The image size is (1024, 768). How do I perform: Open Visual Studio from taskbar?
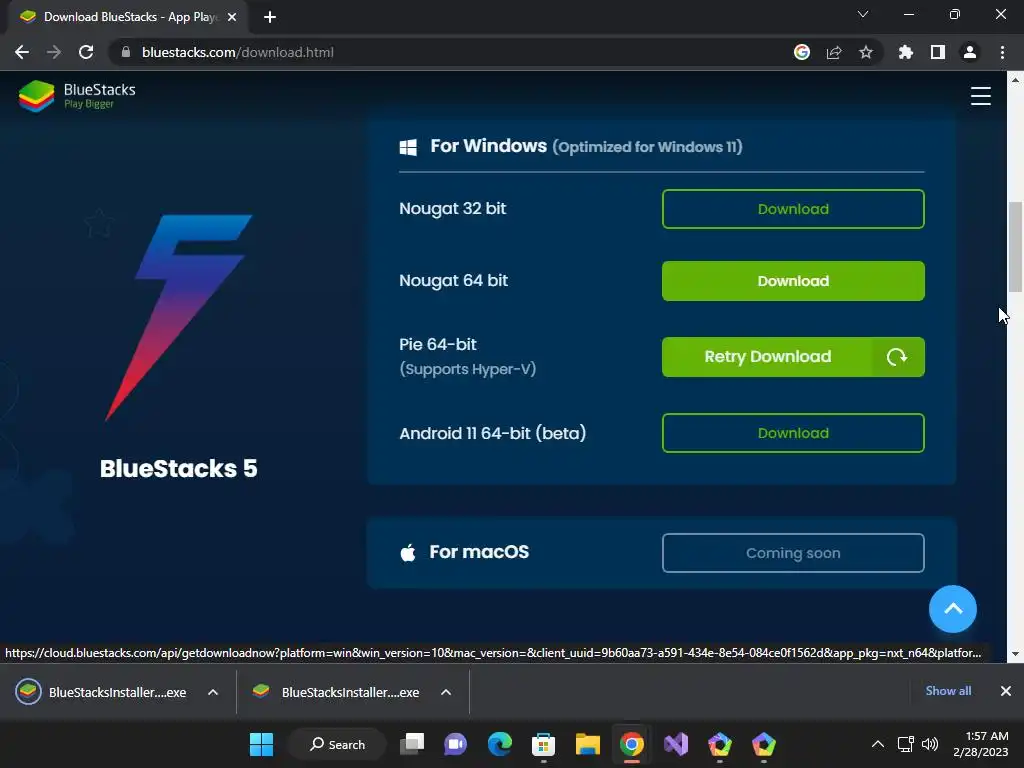676,744
